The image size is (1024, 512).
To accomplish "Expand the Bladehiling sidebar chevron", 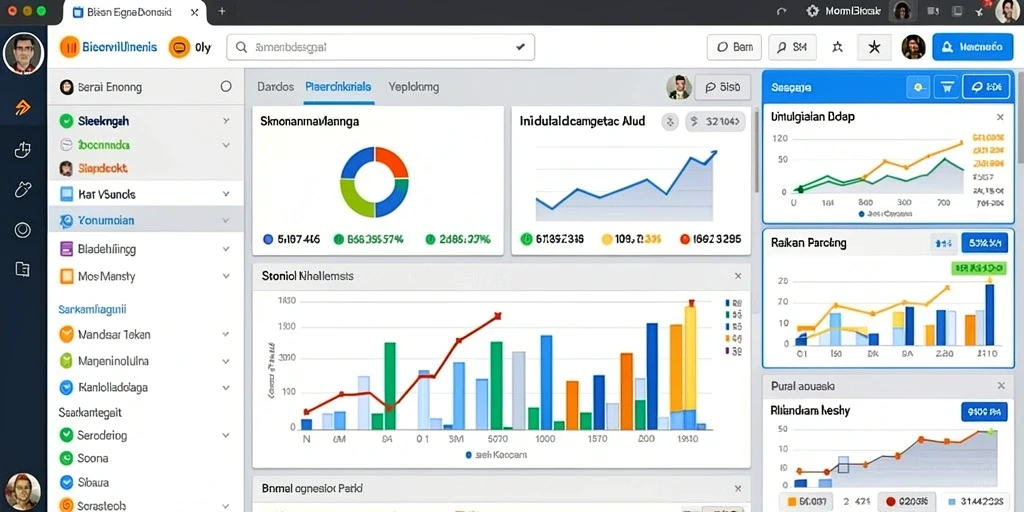I will tap(226, 249).
